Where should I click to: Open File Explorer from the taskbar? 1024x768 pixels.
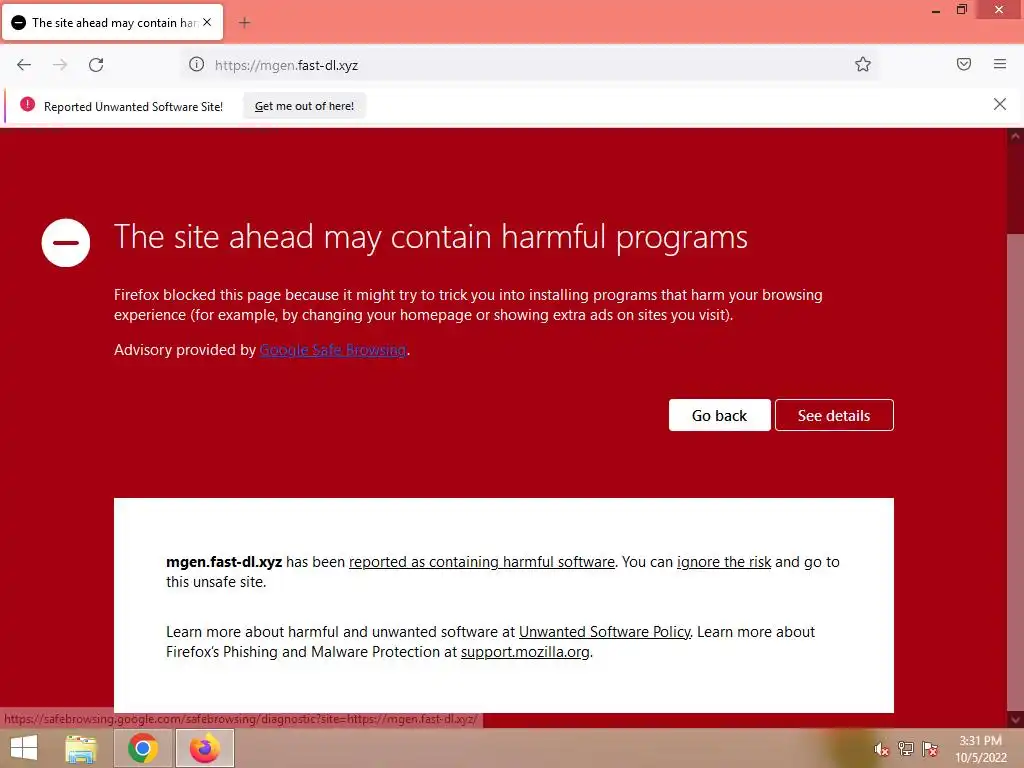click(x=81, y=749)
